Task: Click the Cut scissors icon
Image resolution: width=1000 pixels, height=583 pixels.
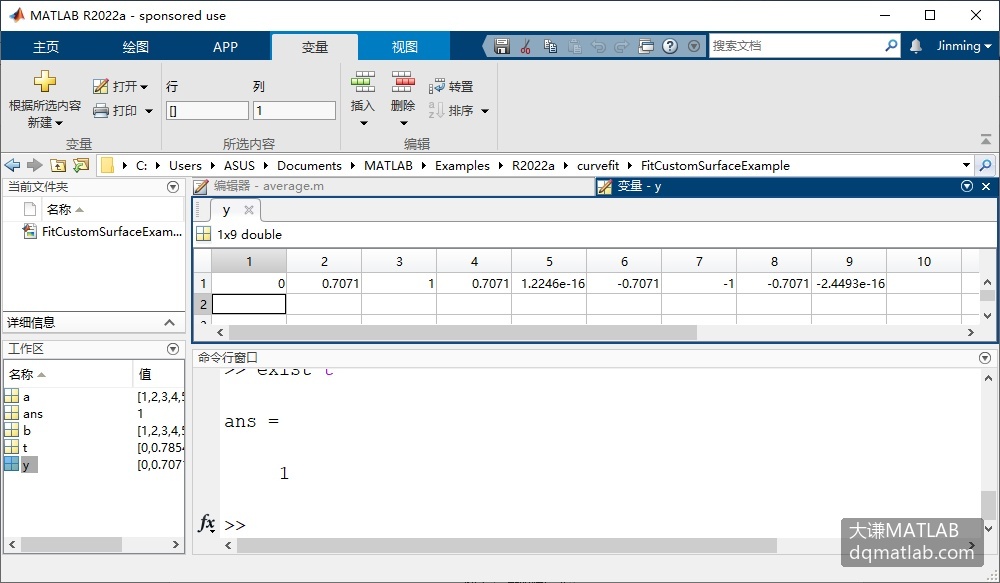Action: 526,46
